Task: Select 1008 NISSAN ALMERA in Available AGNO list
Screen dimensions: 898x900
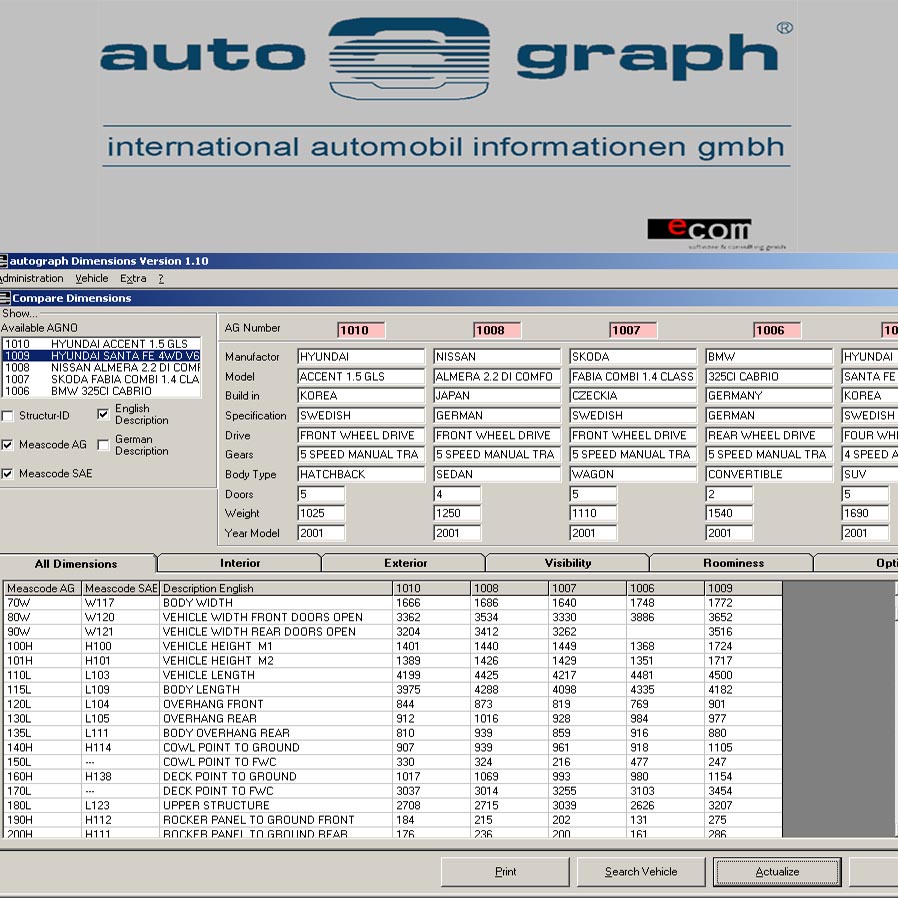Action: pos(102,367)
